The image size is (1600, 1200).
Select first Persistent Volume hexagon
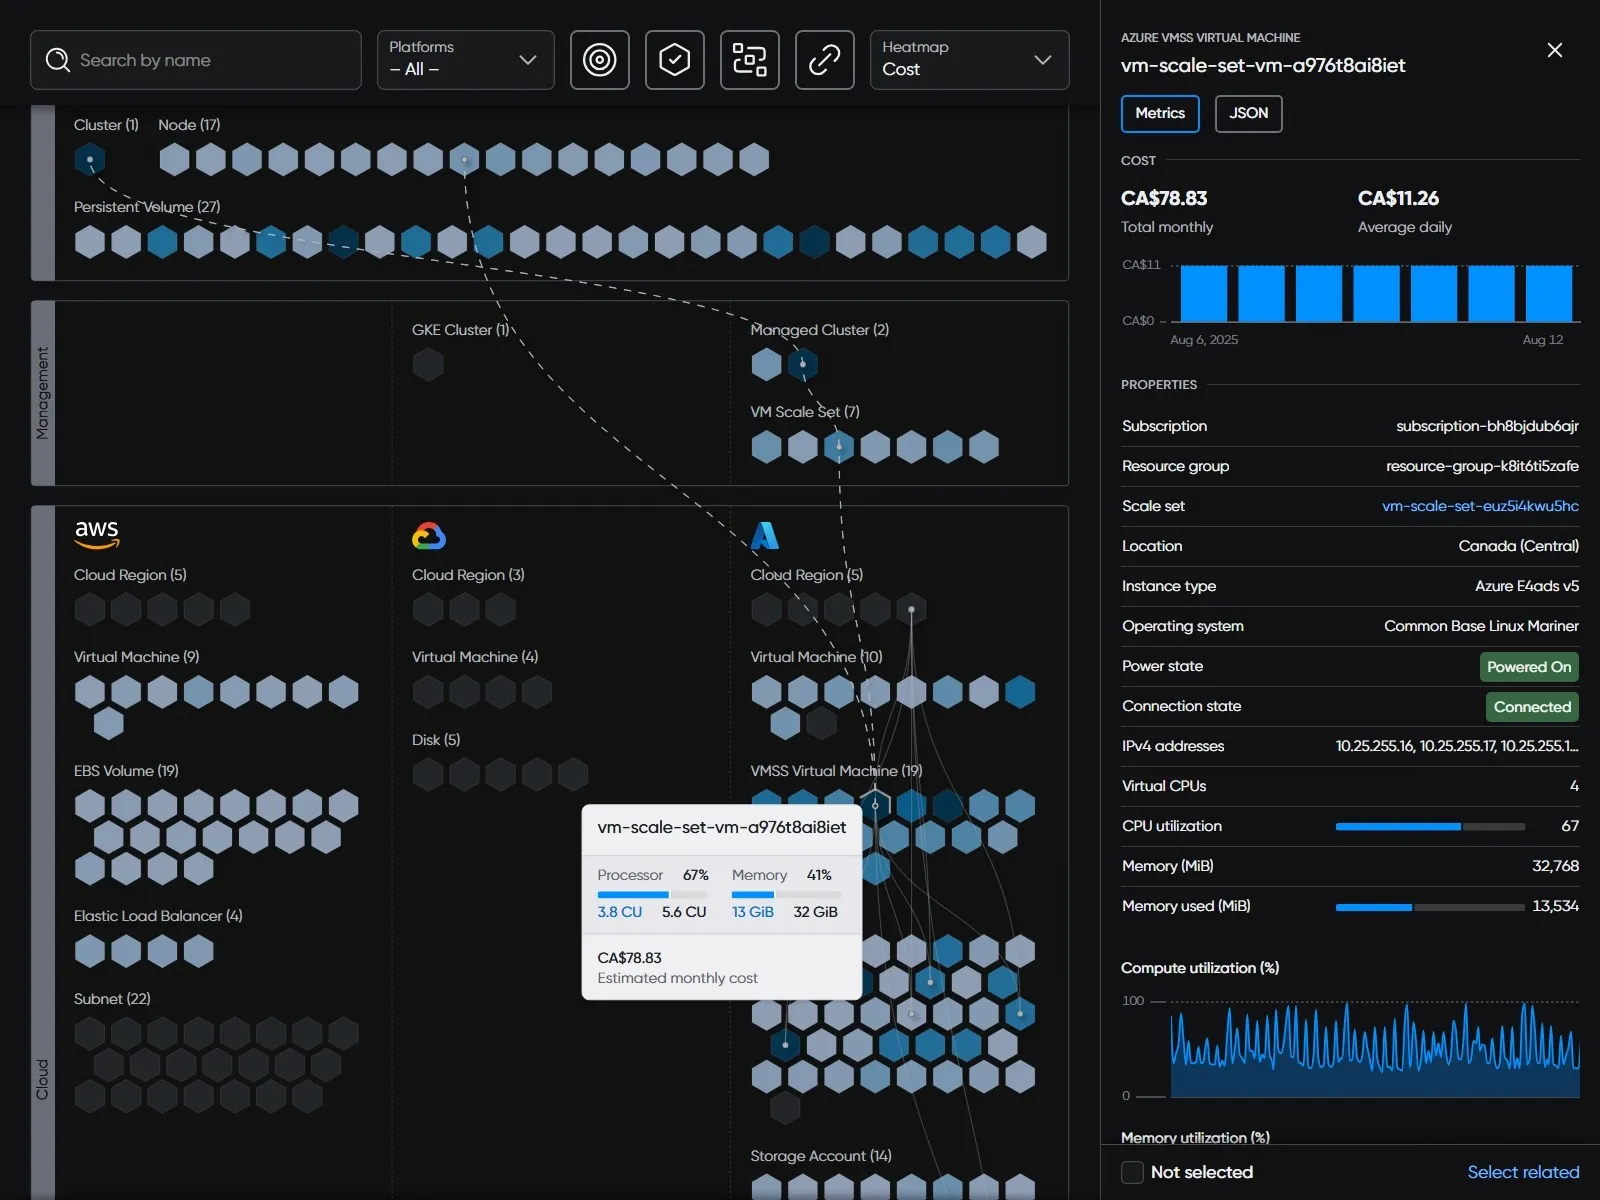click(90, 241)
